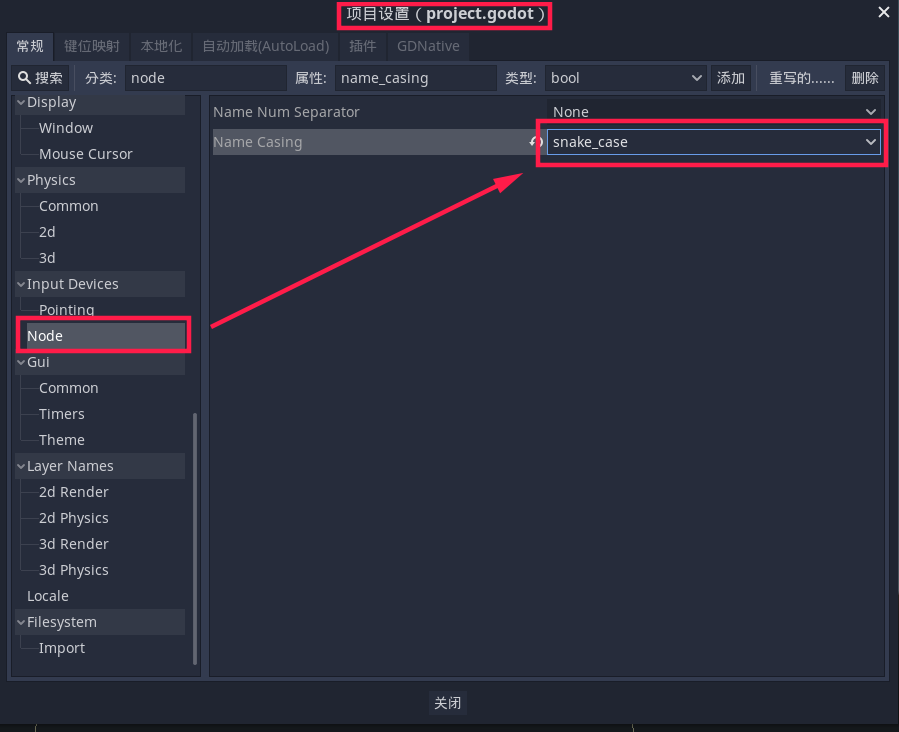Click the search magnifier icon
Image resolution: width=899 pixels, height=732 pixels.
pos(24,77)
